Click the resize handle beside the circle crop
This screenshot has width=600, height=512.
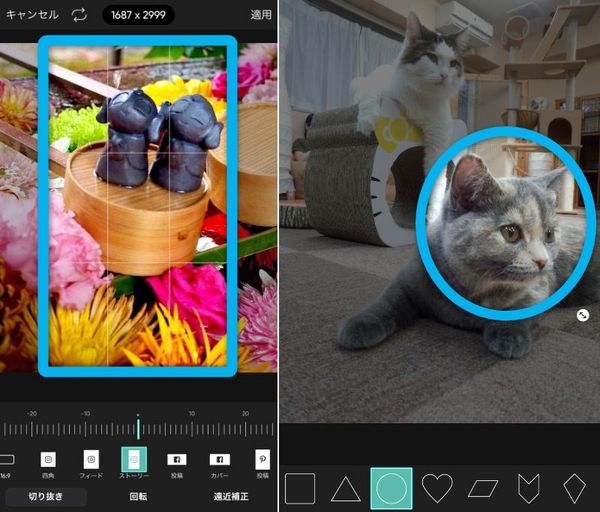click(x=582, y=315)
